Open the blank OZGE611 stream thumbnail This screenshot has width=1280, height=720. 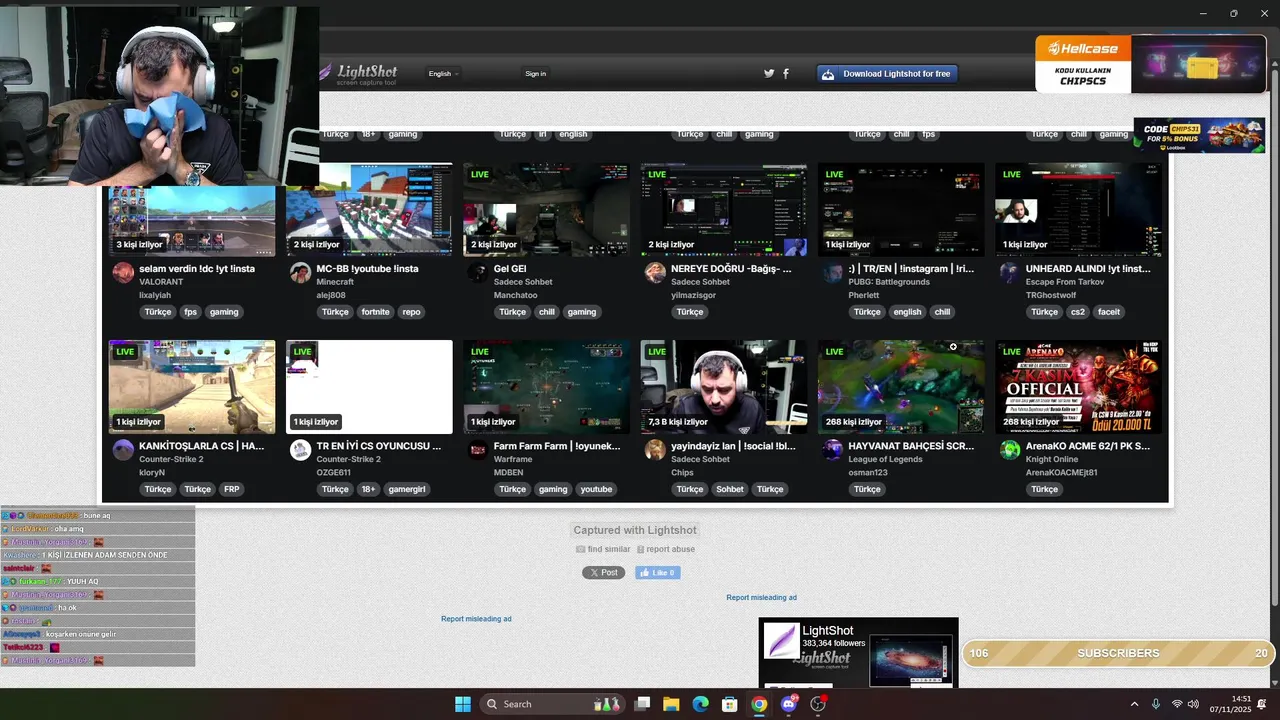(x=369, y=387)
